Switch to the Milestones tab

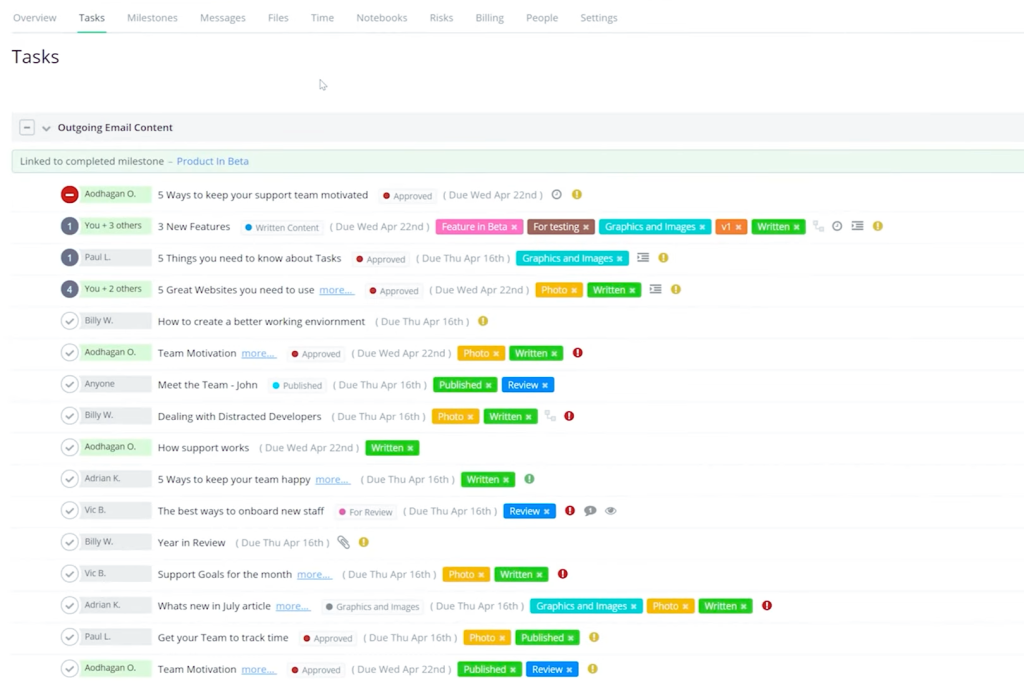(x=152, y=18)
